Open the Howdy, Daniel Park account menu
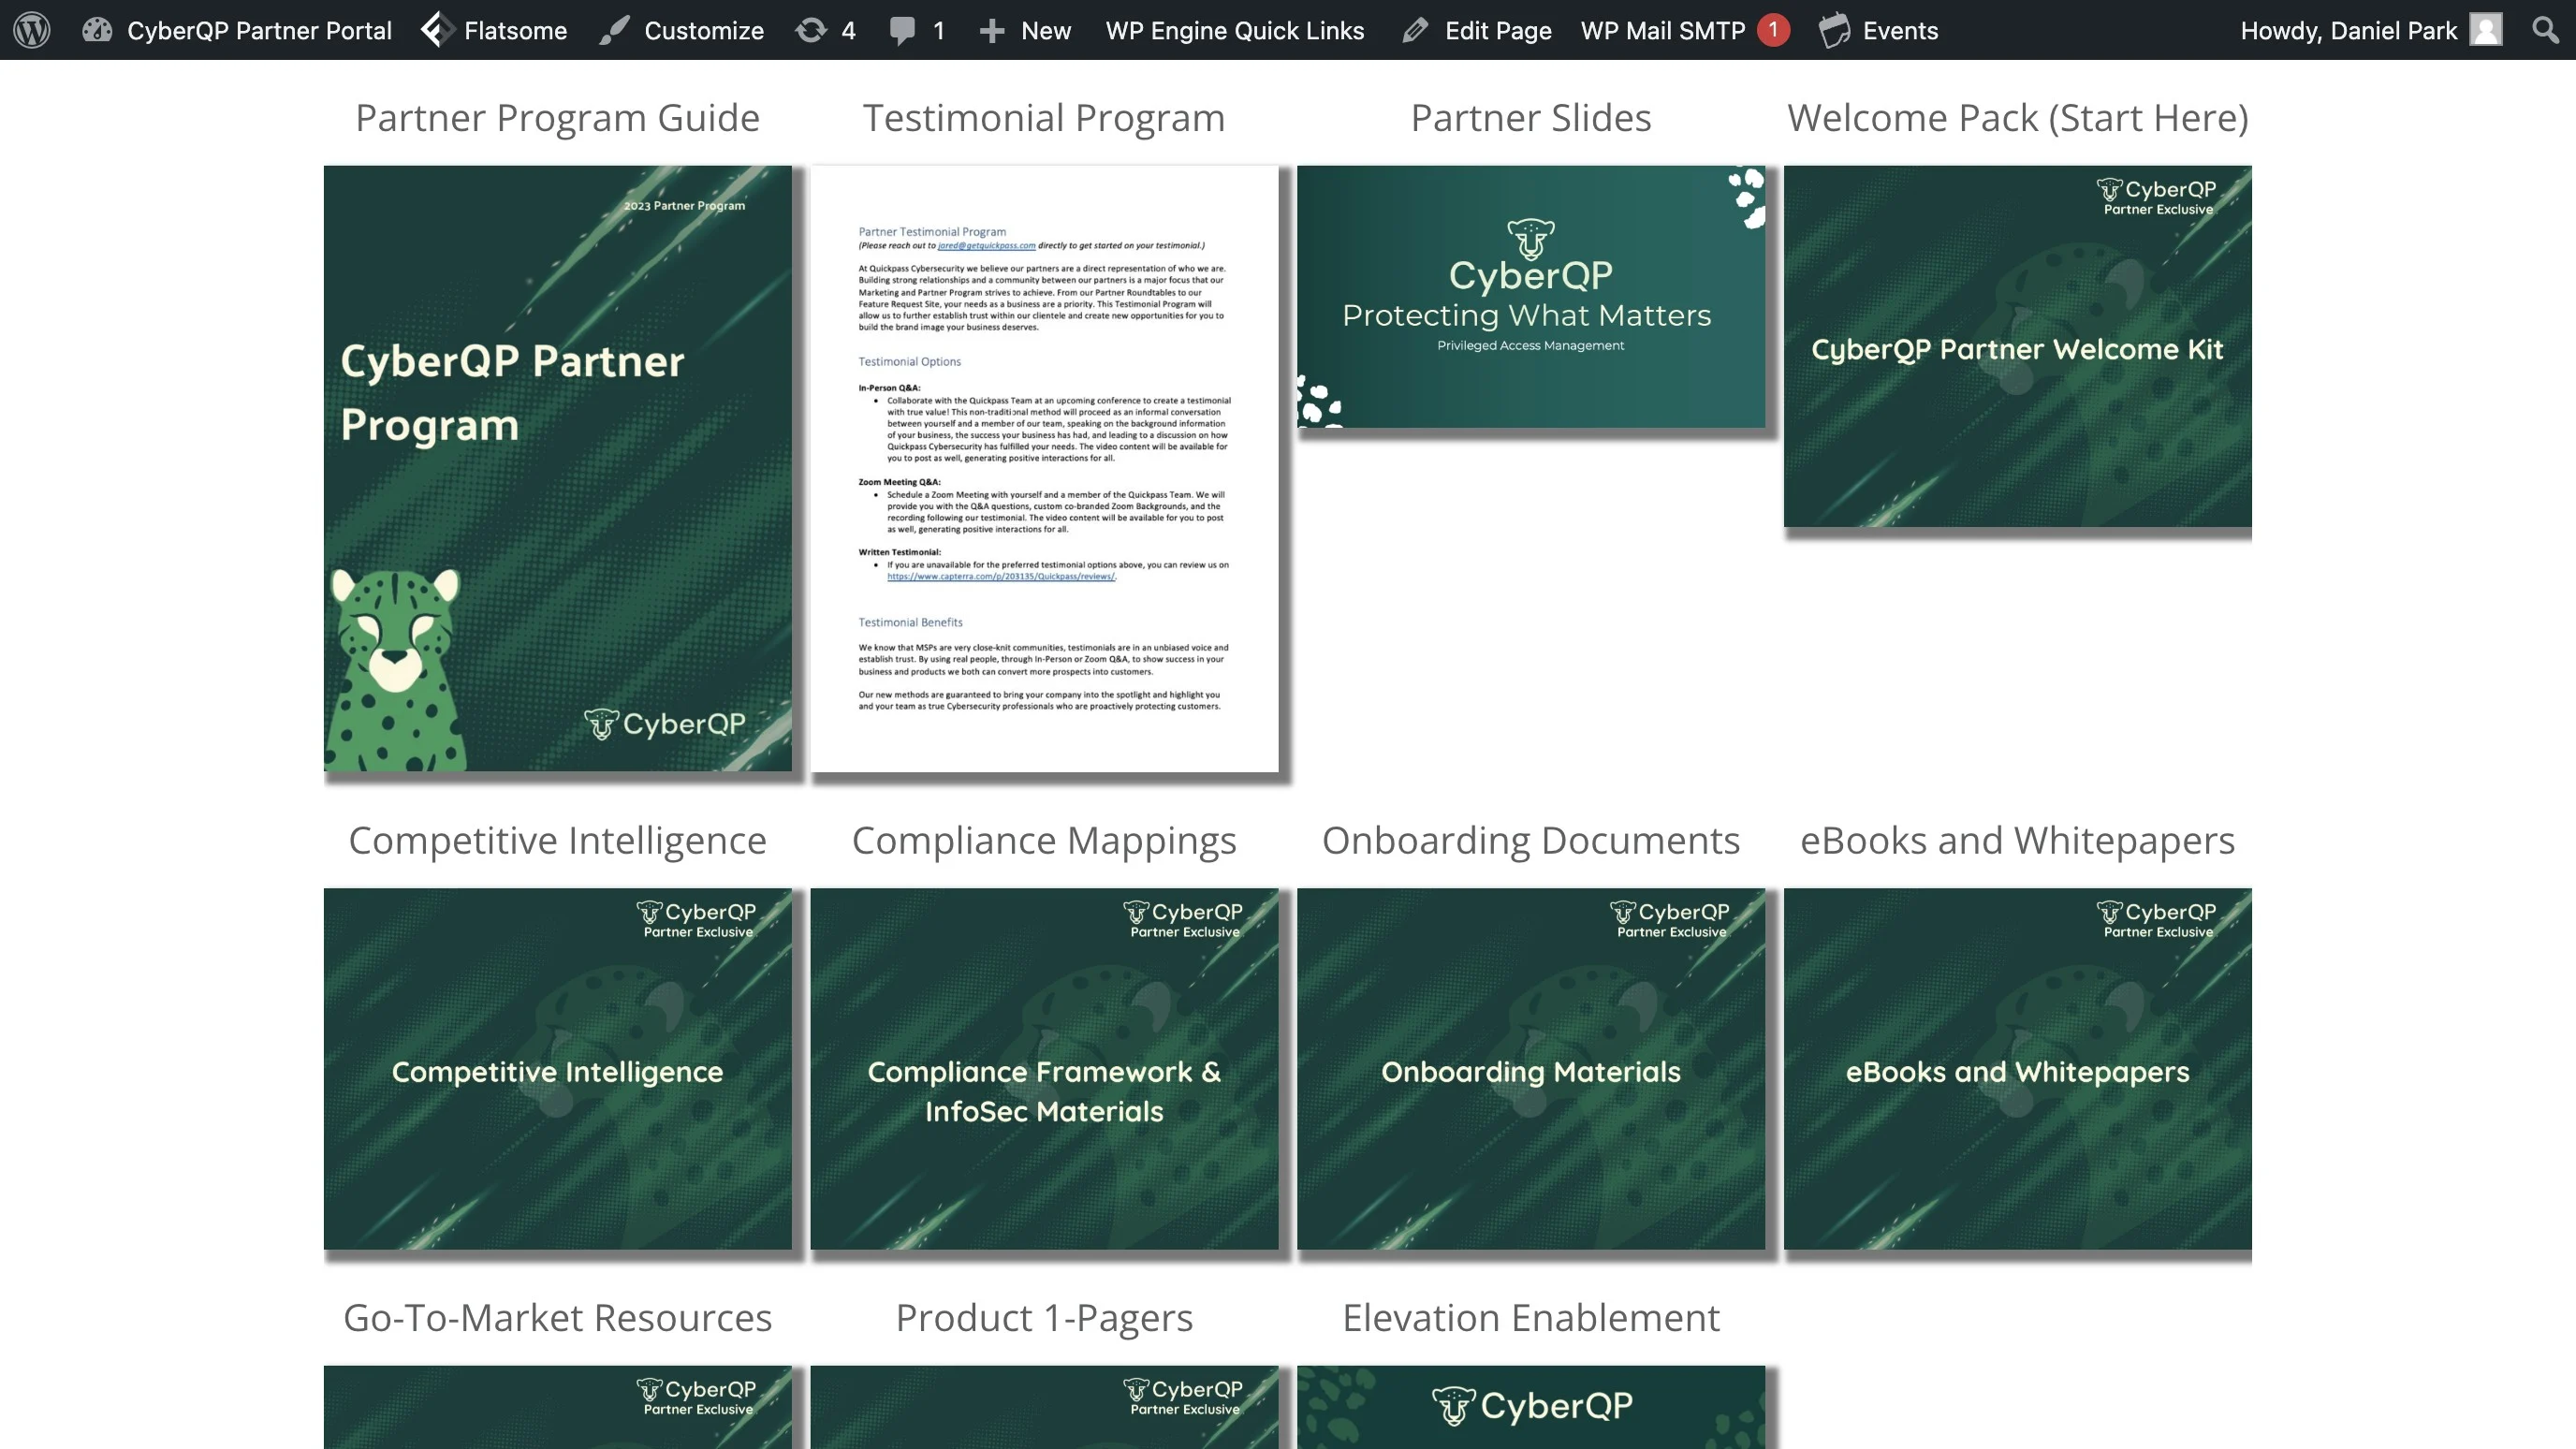This screenshot has height=1449, width=2576. click(x=2348, y=30)
